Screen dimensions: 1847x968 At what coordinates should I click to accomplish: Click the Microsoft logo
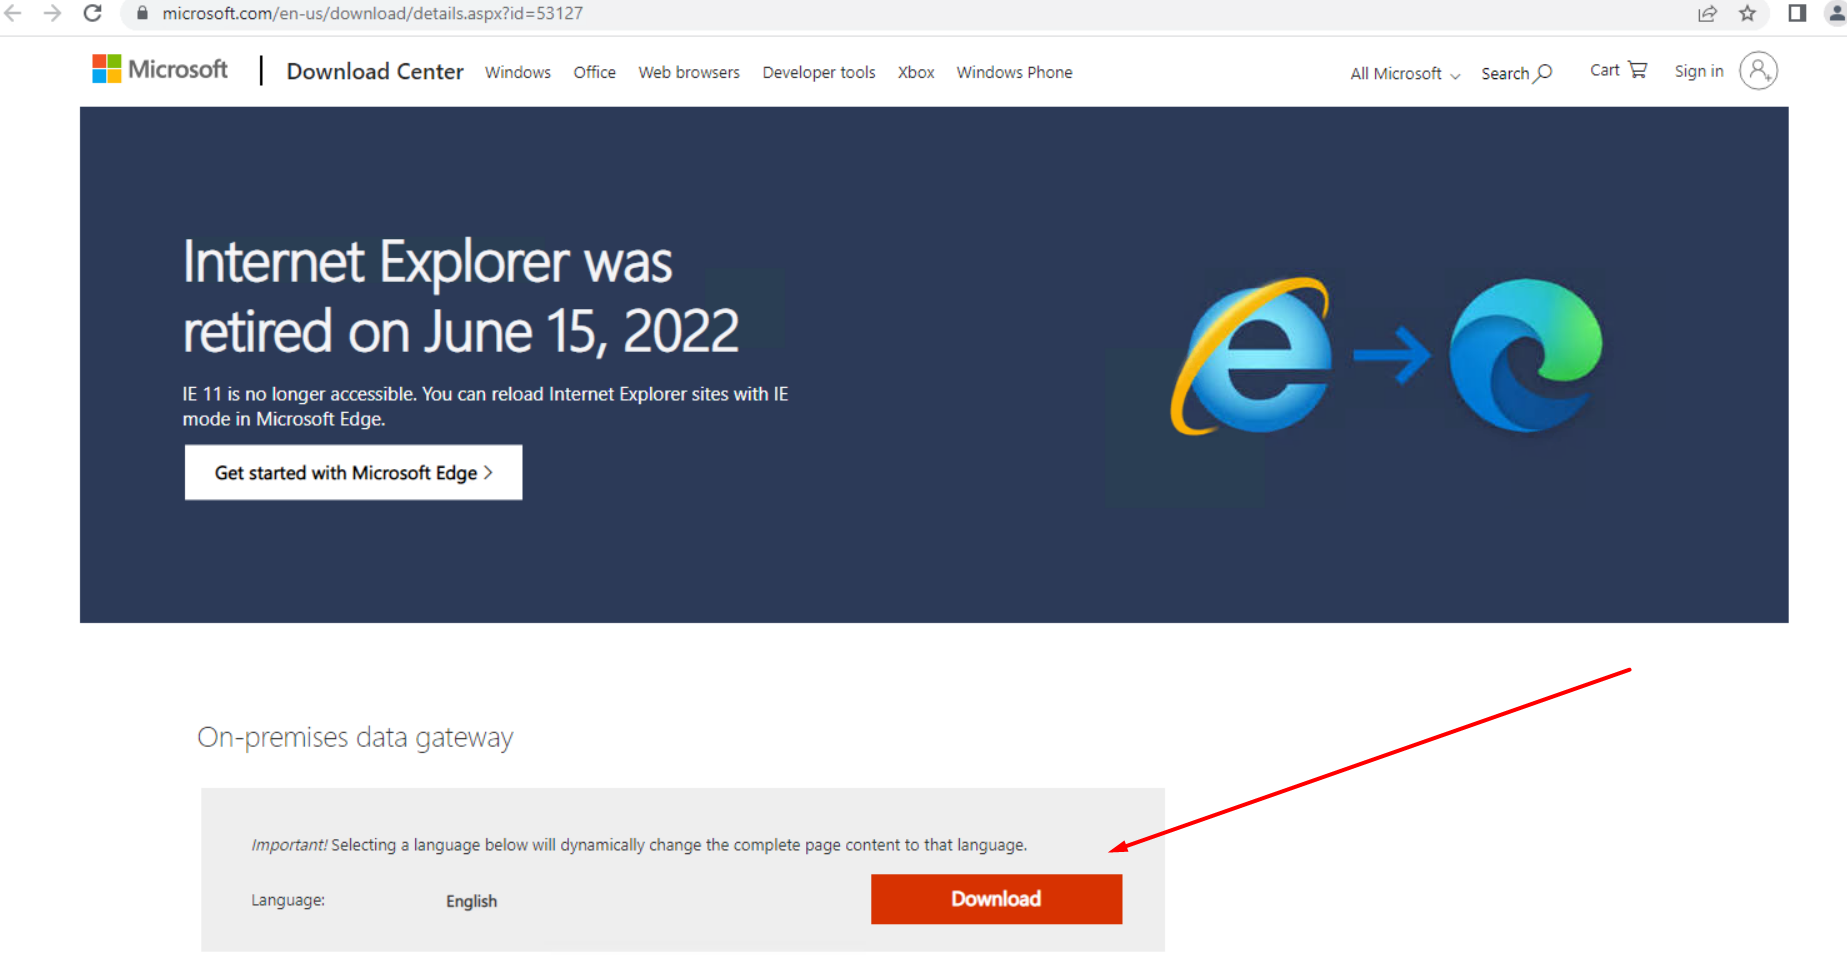[x=160, y=69]
